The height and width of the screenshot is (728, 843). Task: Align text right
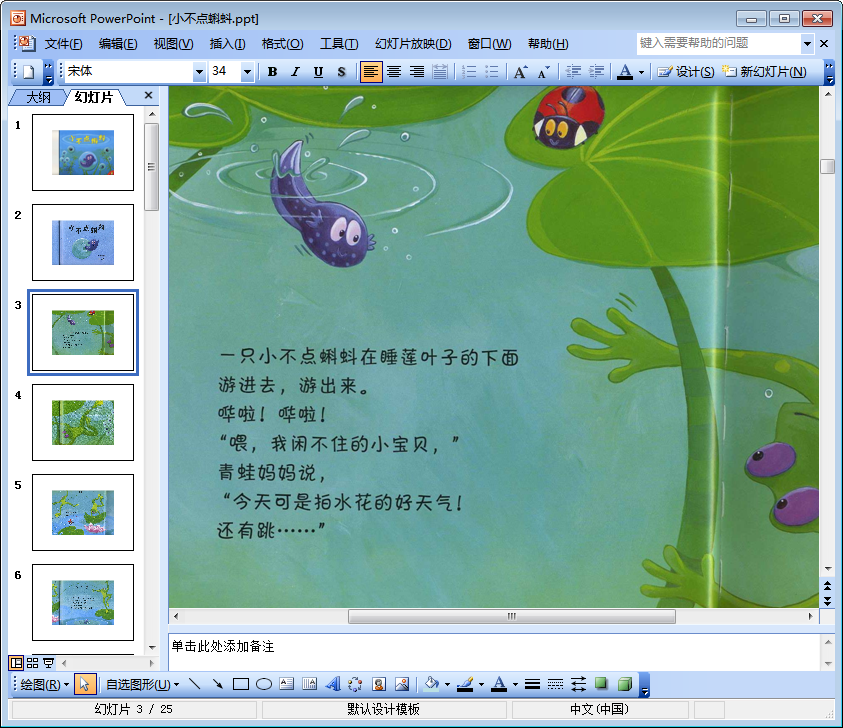417,72
